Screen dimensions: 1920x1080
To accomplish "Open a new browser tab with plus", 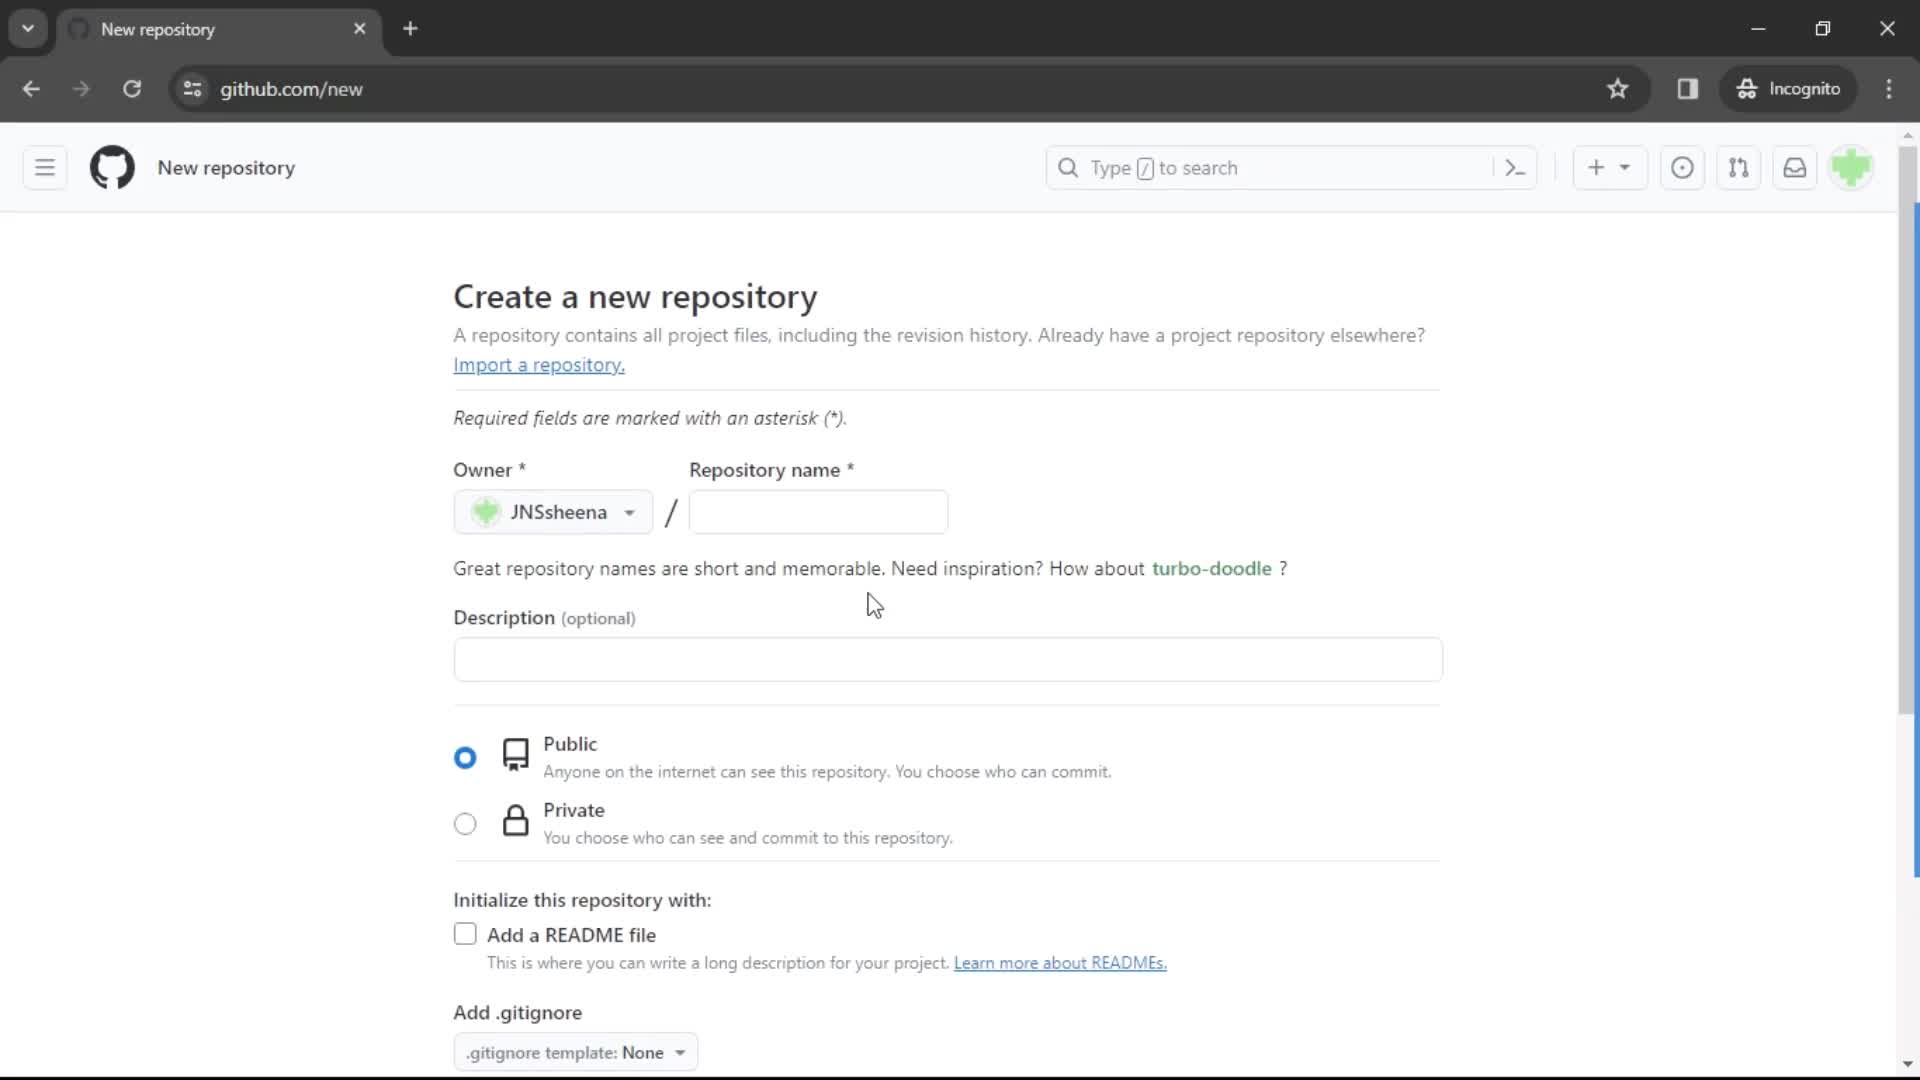I will [x=410, y=29].
